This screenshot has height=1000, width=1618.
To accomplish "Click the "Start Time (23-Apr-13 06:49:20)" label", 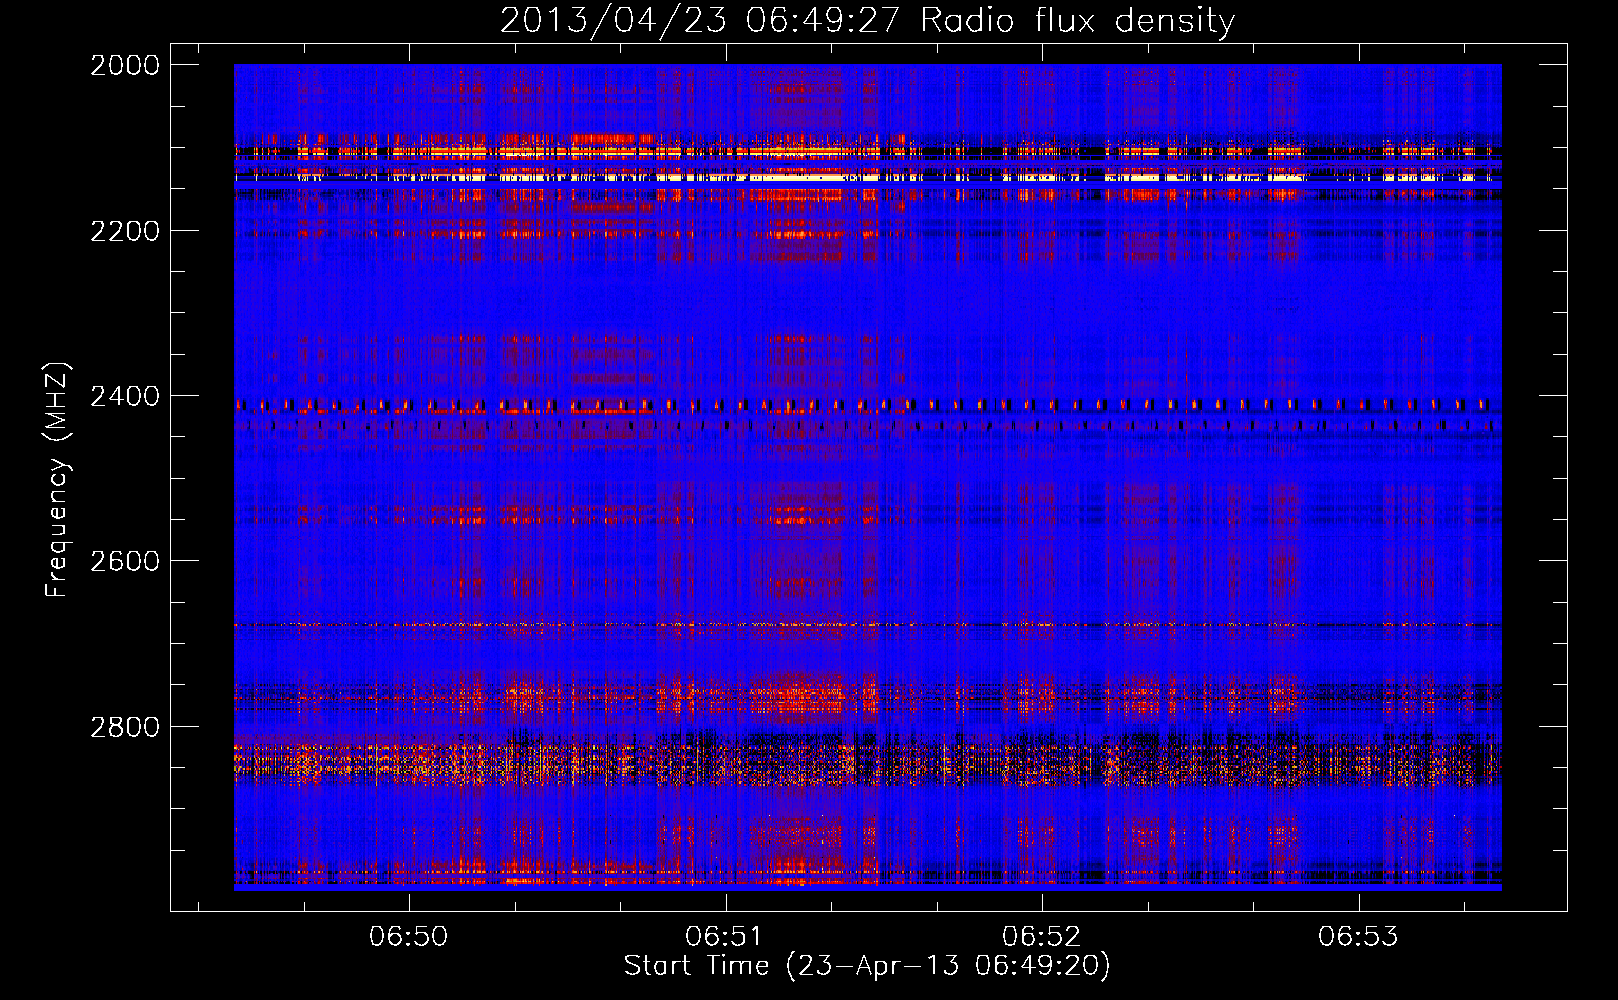I will (x=867, y=966).
